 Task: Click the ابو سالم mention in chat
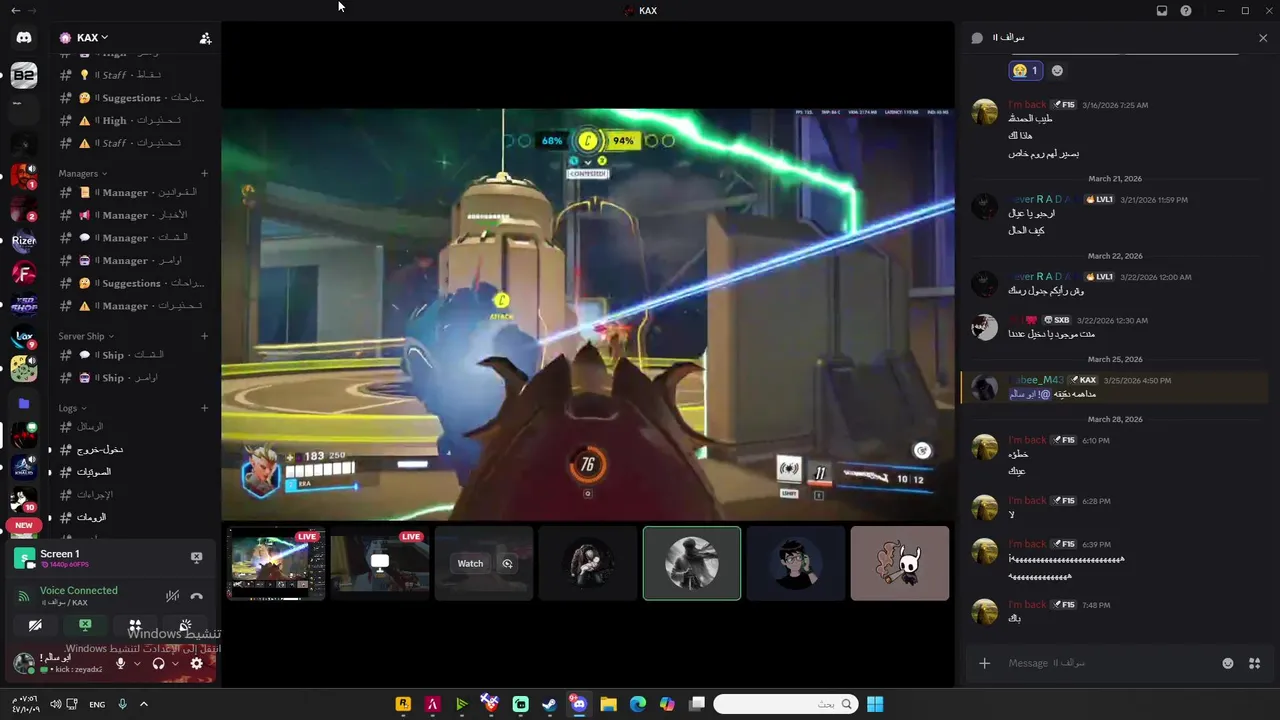tap(1029, 395)
